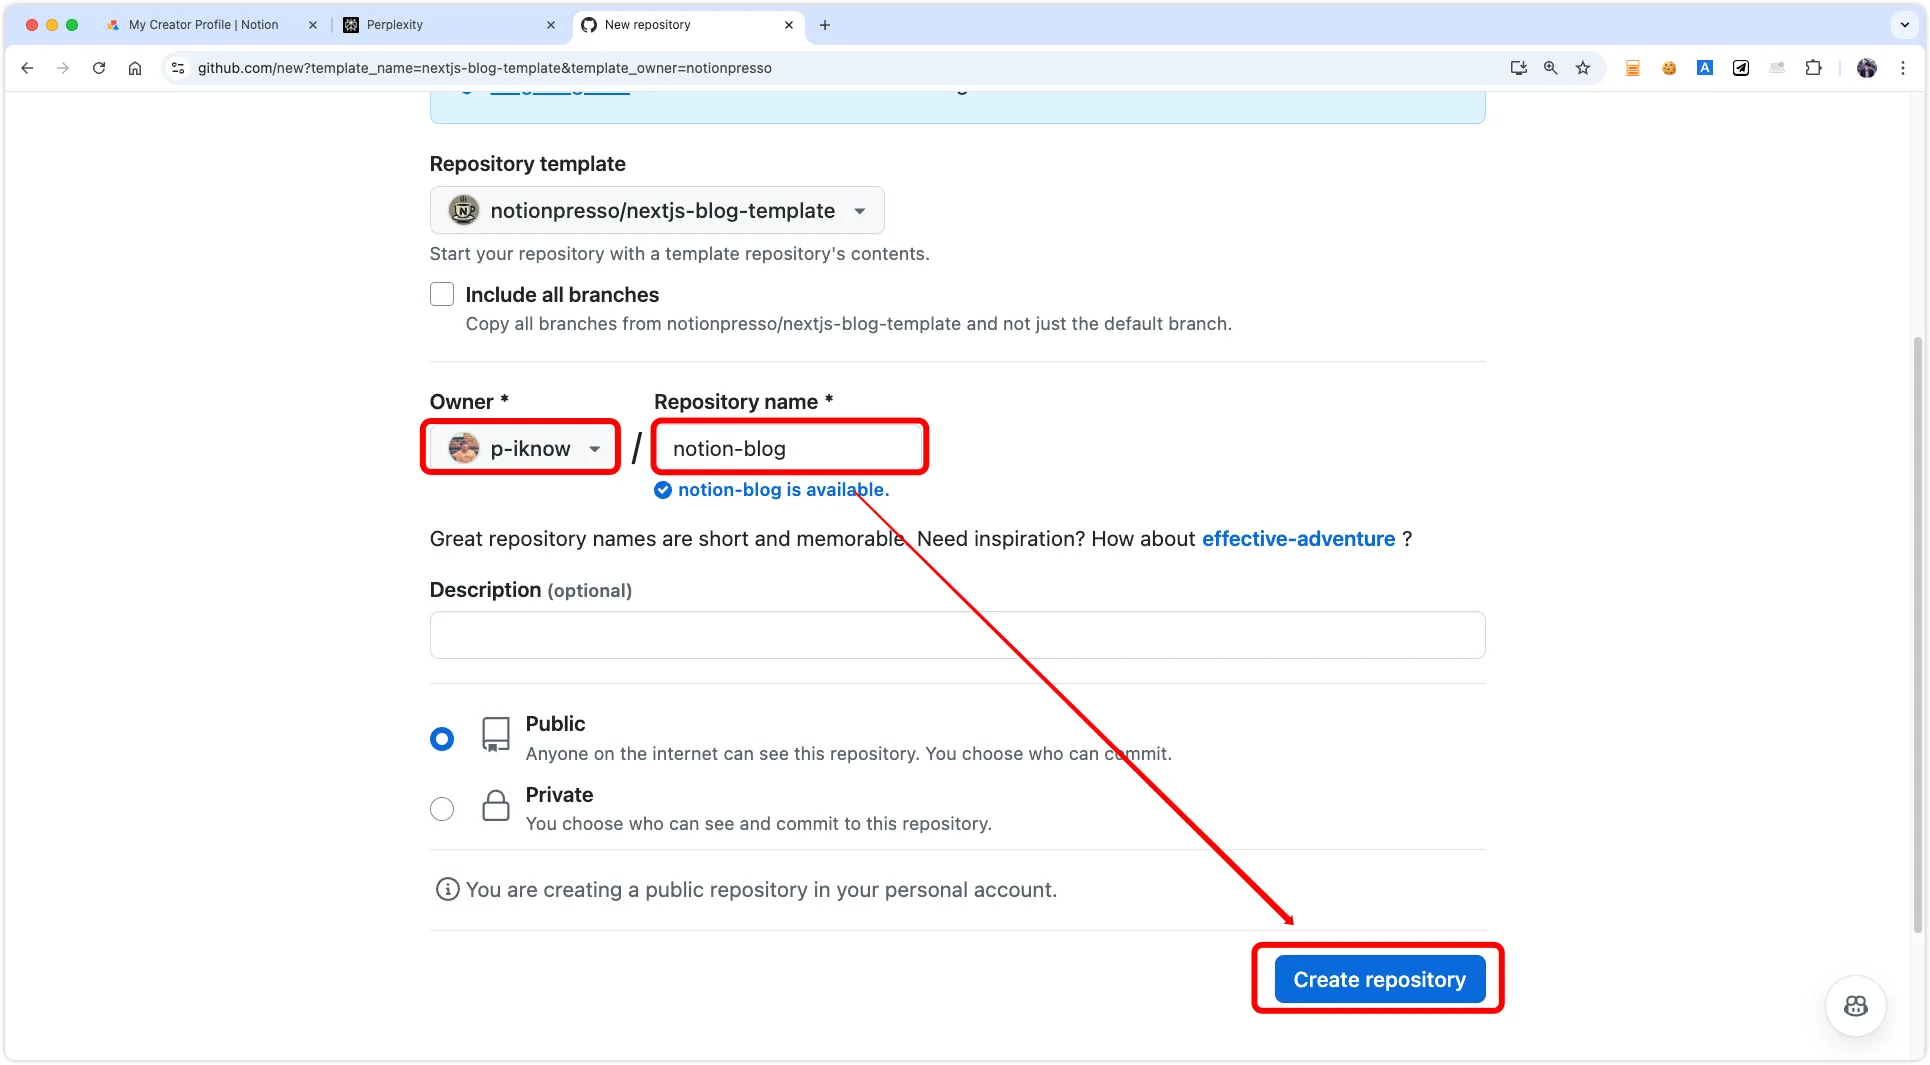Click the Copilot chat icon
The width and height of the screenshot is (1930, 1065).
pos(1855,1006)
